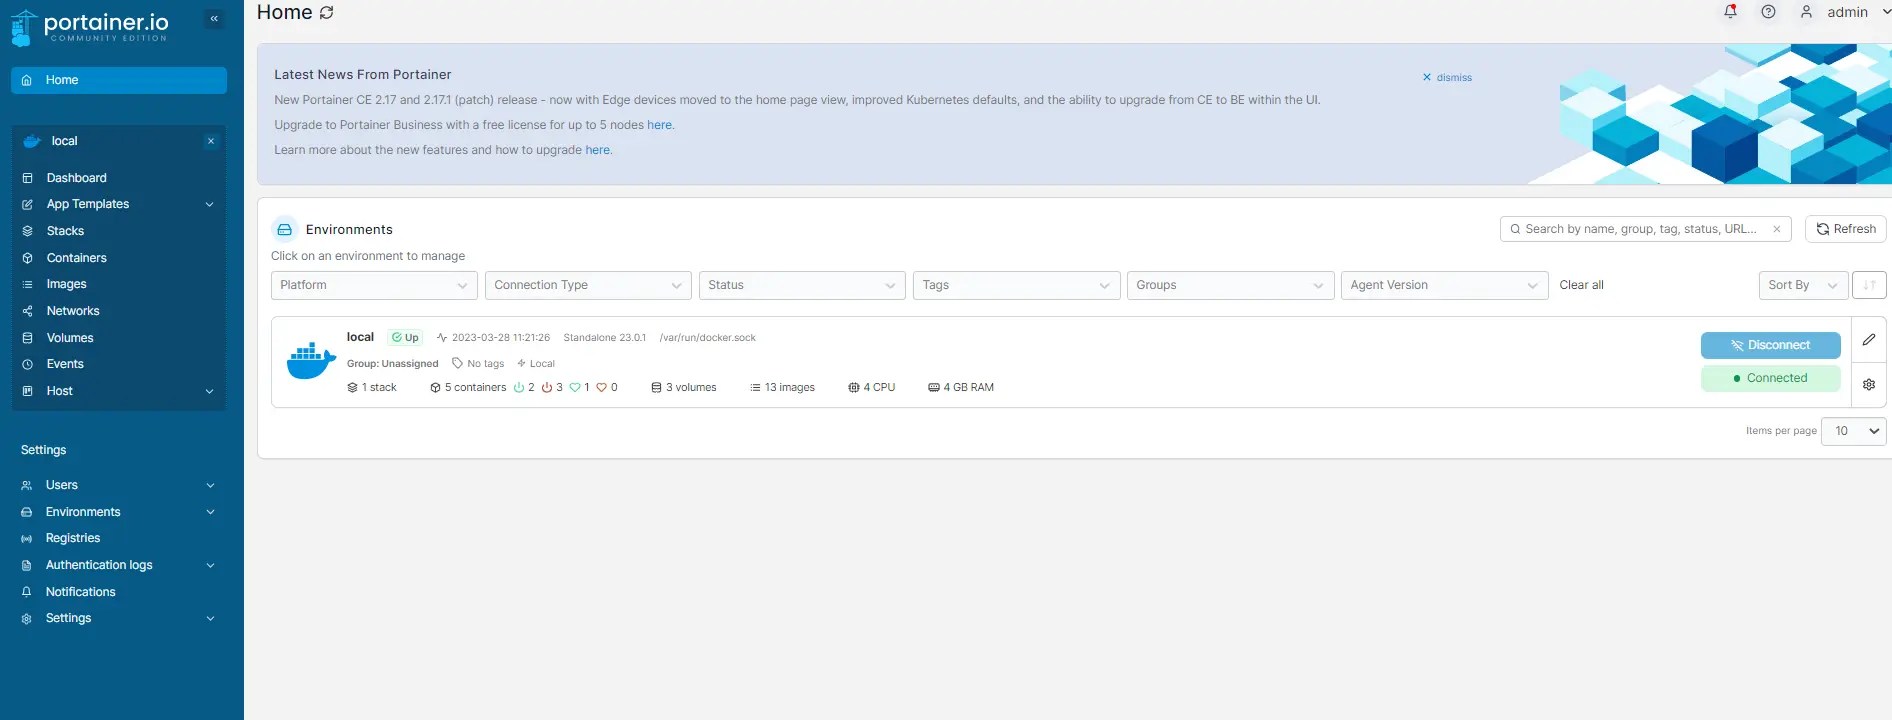Viewport: 1892px width, 720px height.
Task: Click the containers cube icon in the card
Action: pyautogui.click(x=435, y=388)
